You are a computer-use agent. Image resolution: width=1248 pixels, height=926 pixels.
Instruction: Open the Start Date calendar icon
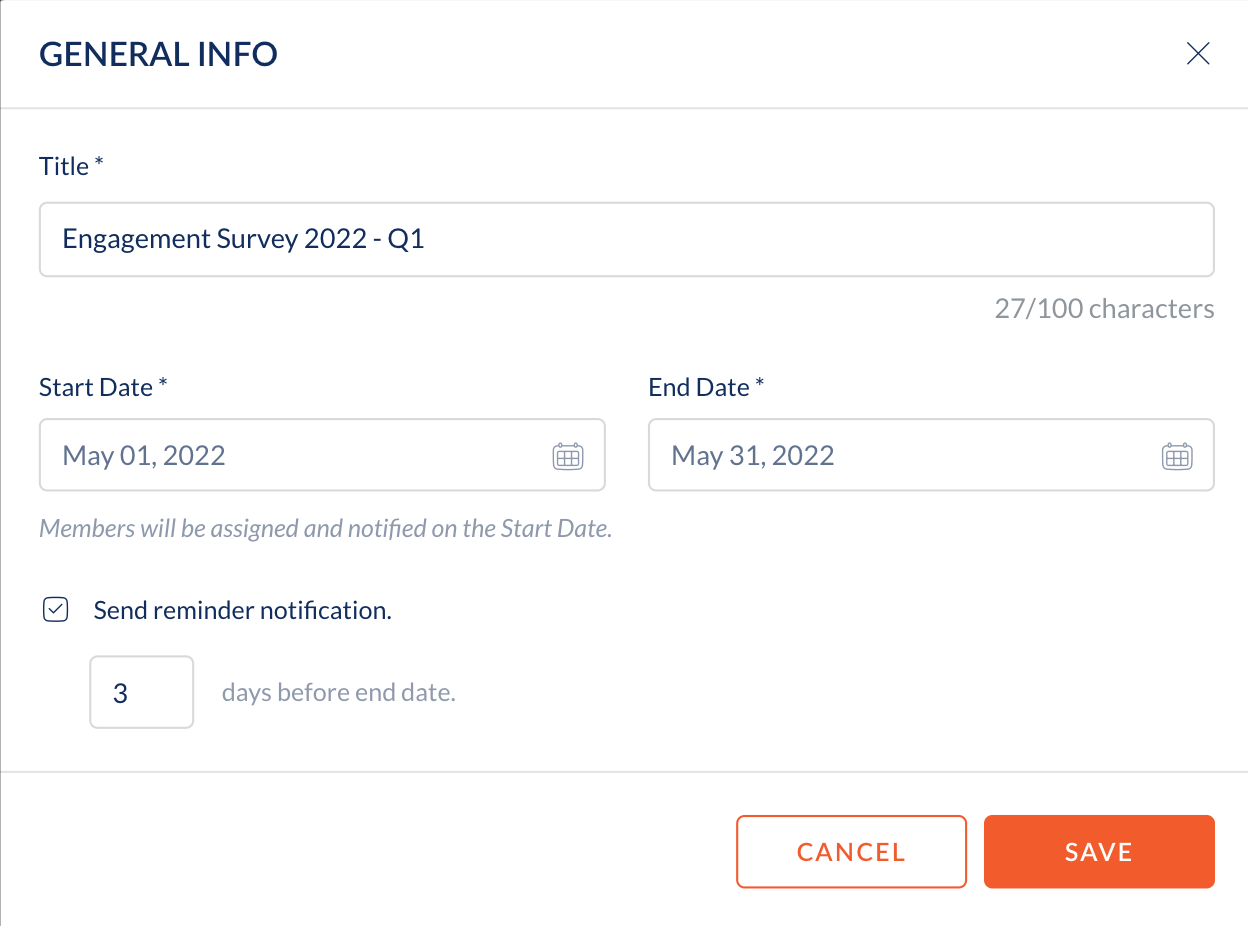coord(568,456)
